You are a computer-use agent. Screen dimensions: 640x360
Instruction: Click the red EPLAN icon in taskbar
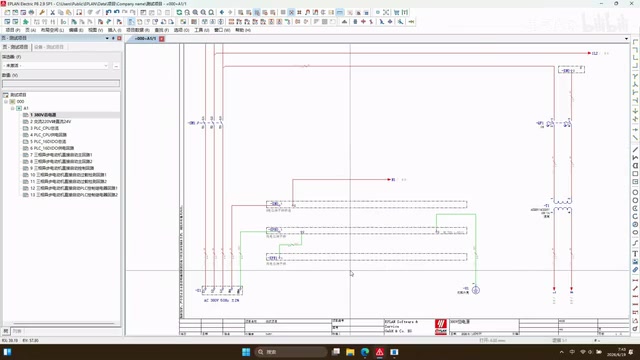pyautogui.click(x=380, y=352)
